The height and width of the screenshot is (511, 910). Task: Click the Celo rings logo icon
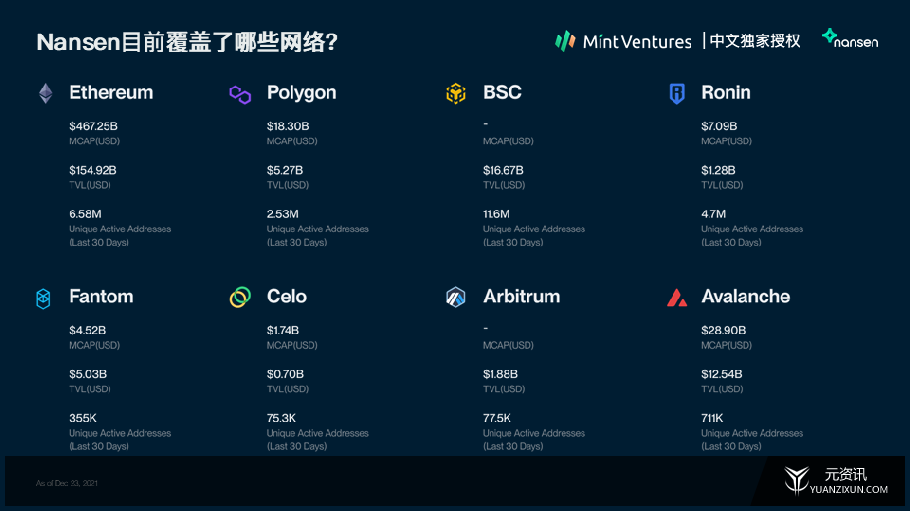pos(240,297)
